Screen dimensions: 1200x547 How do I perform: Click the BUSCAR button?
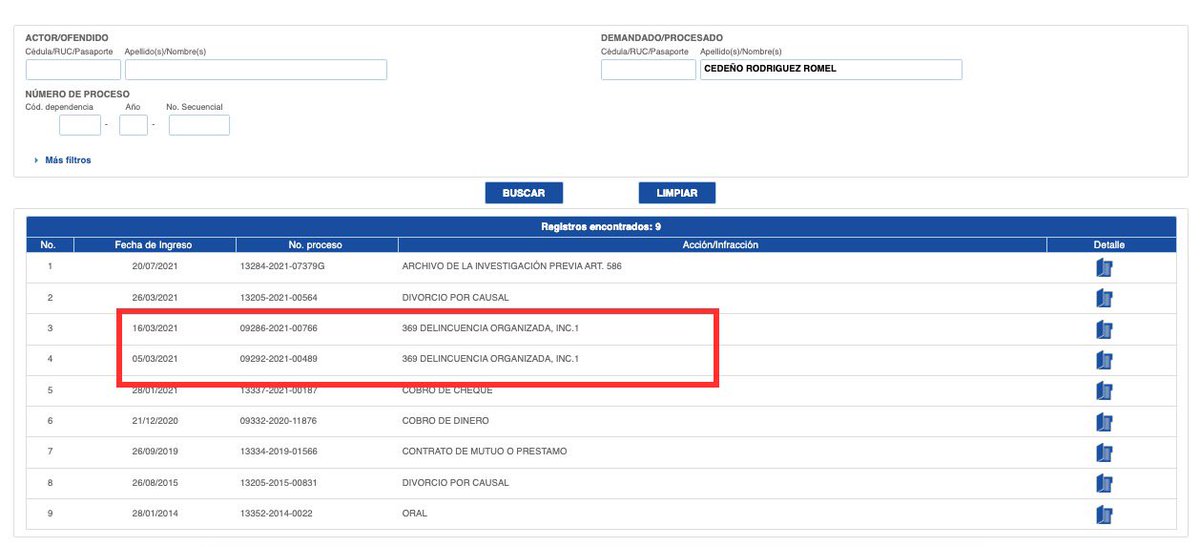pyautogui.click(x=523, y=193)
